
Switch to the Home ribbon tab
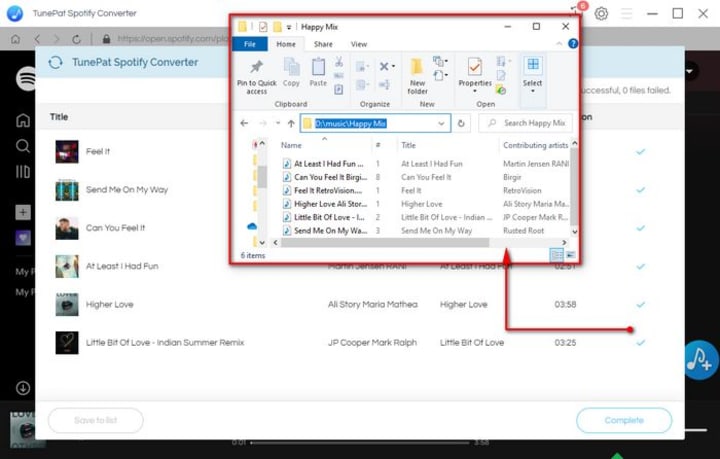286,44
